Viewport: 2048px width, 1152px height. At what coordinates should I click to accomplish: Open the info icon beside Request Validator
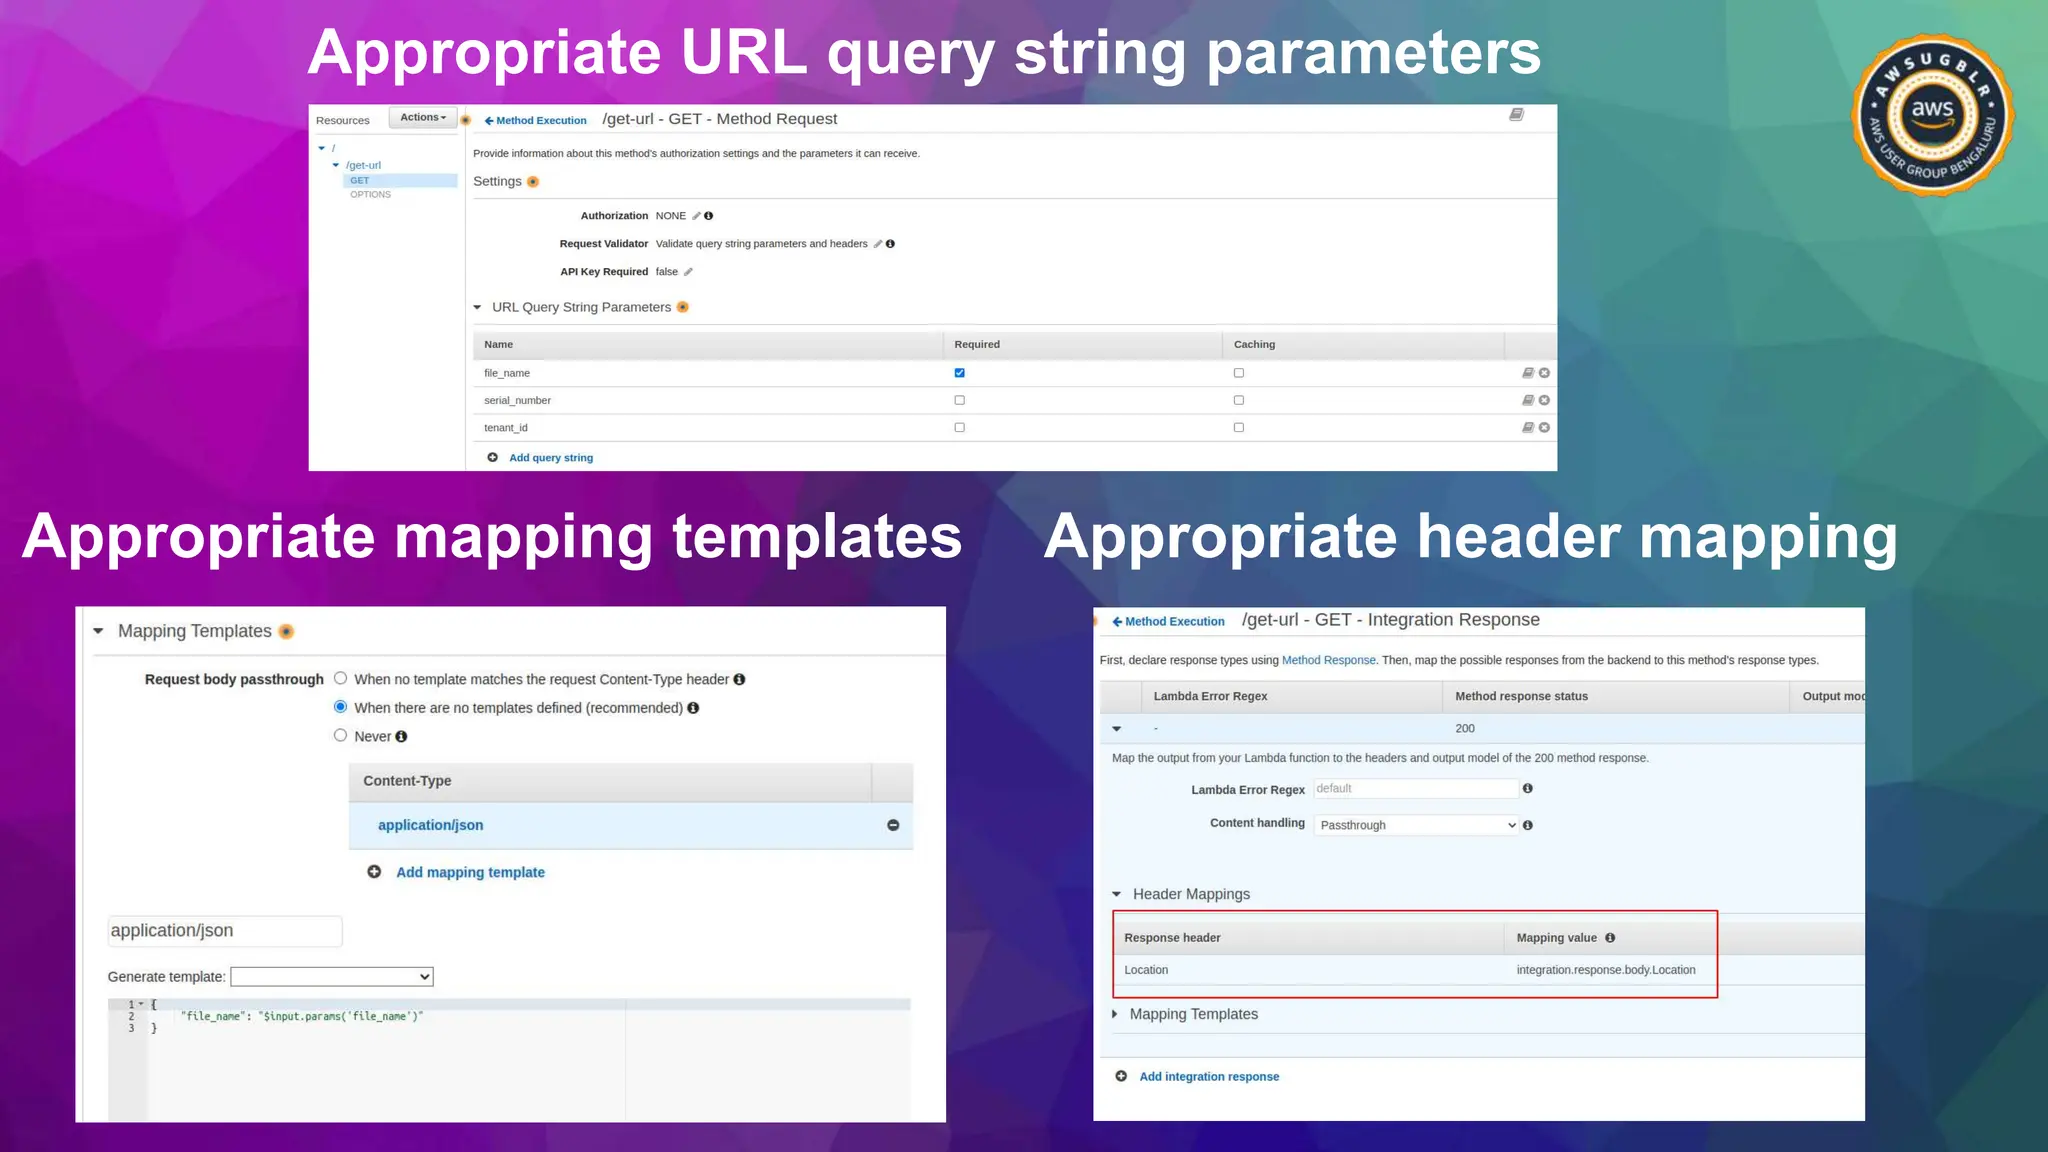(890, 244)
